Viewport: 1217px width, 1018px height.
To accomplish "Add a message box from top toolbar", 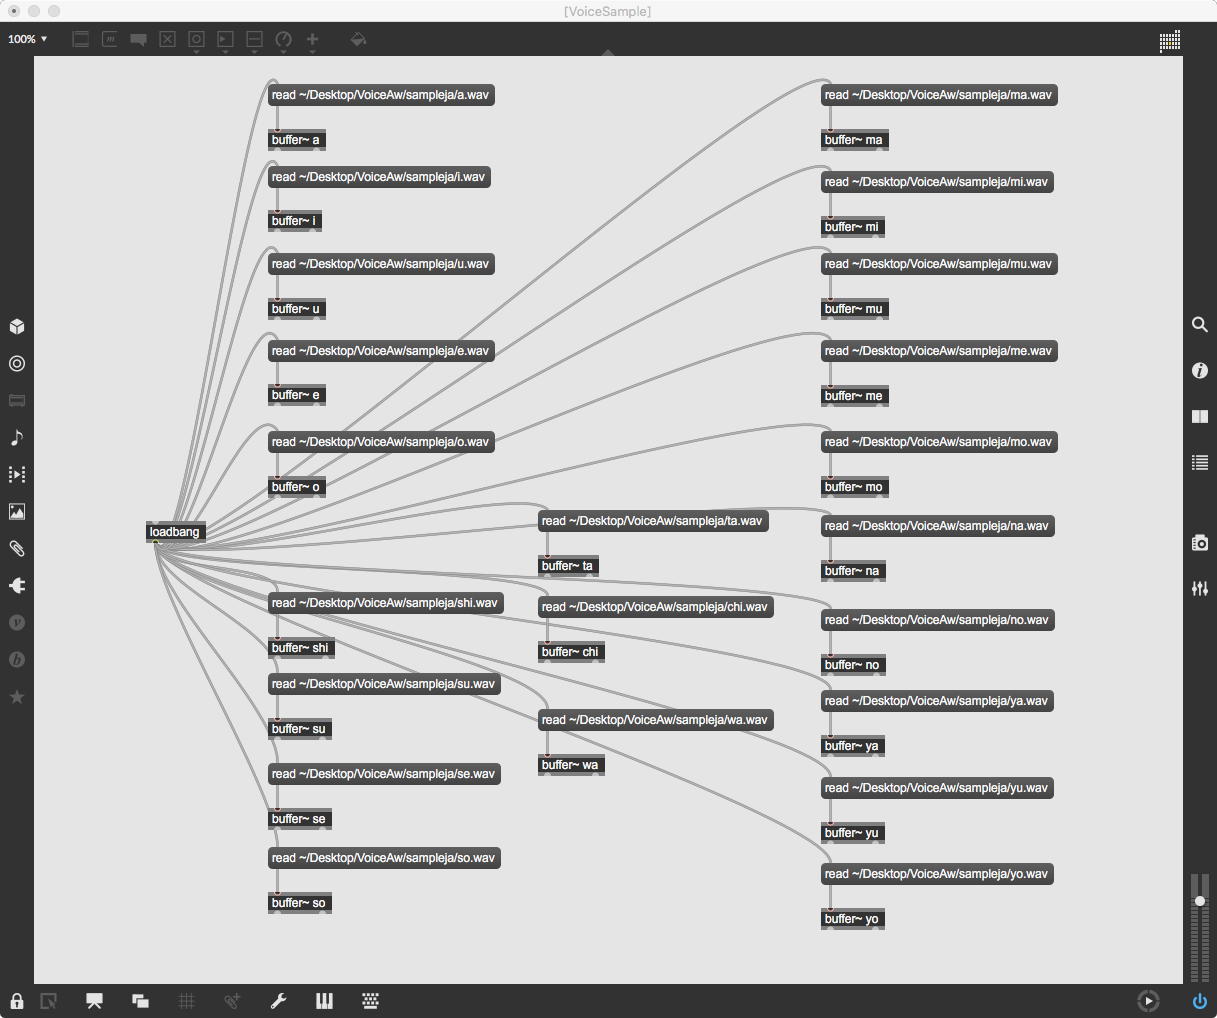I will (x=110, y=39).
